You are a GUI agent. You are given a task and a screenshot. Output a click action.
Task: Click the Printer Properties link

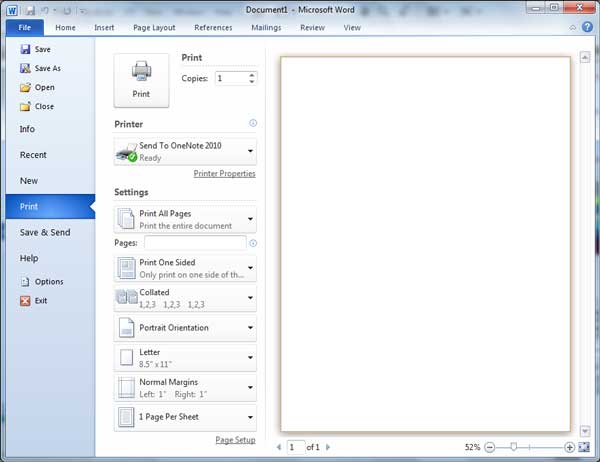pyautogui.click(x=224, y=174)
